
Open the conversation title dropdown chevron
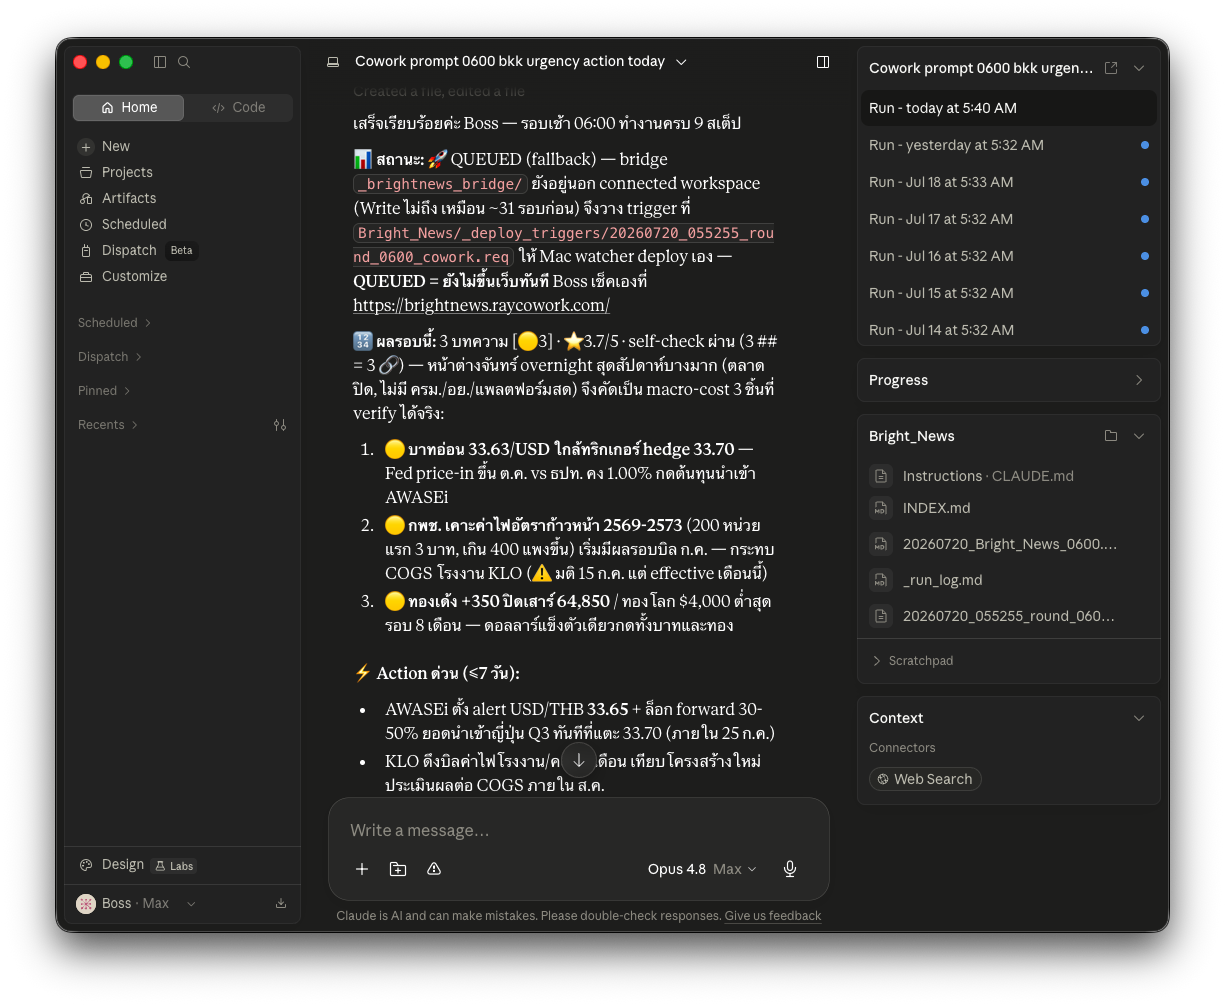click(x=681, y=62)
